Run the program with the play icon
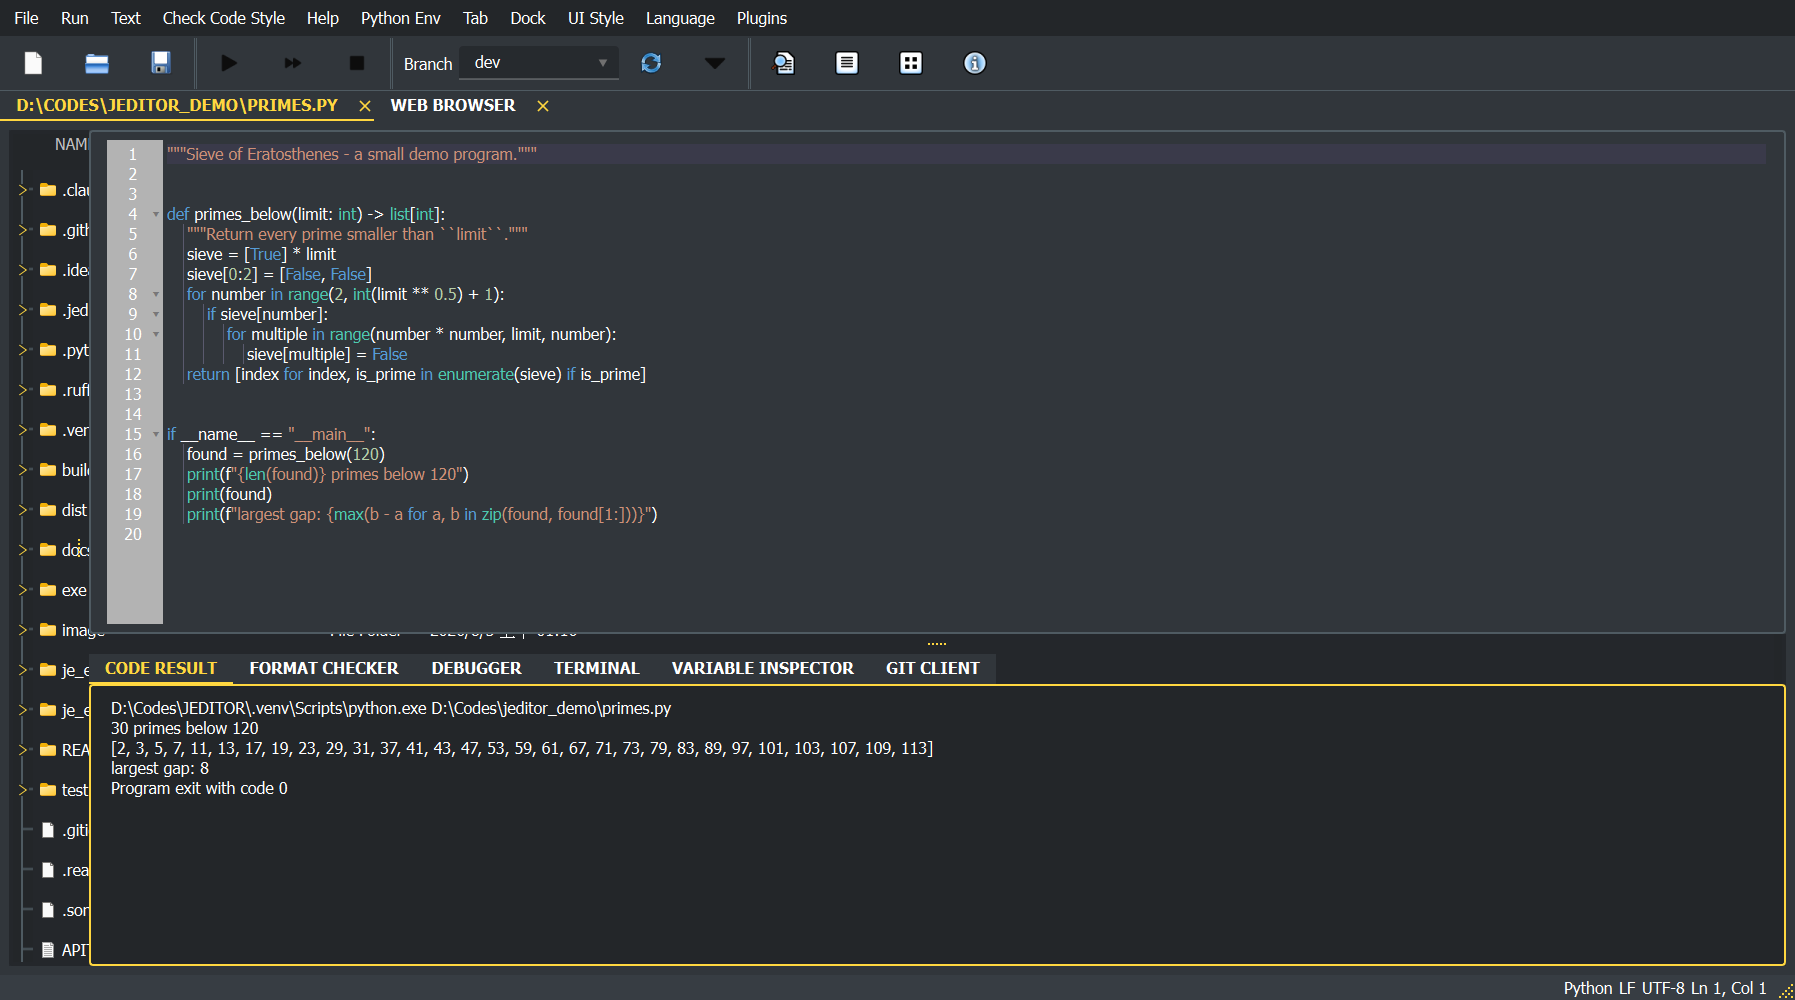 tap(229, 63)
